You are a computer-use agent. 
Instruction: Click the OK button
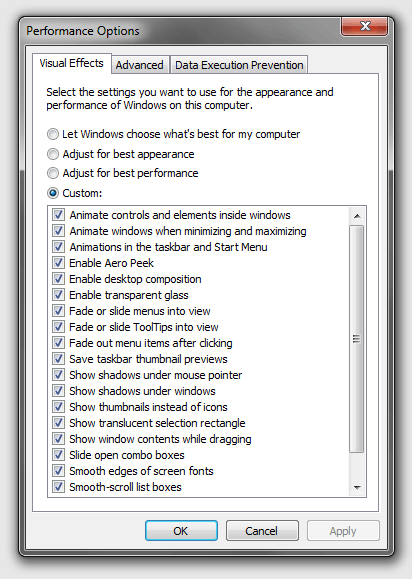[181, 531]
